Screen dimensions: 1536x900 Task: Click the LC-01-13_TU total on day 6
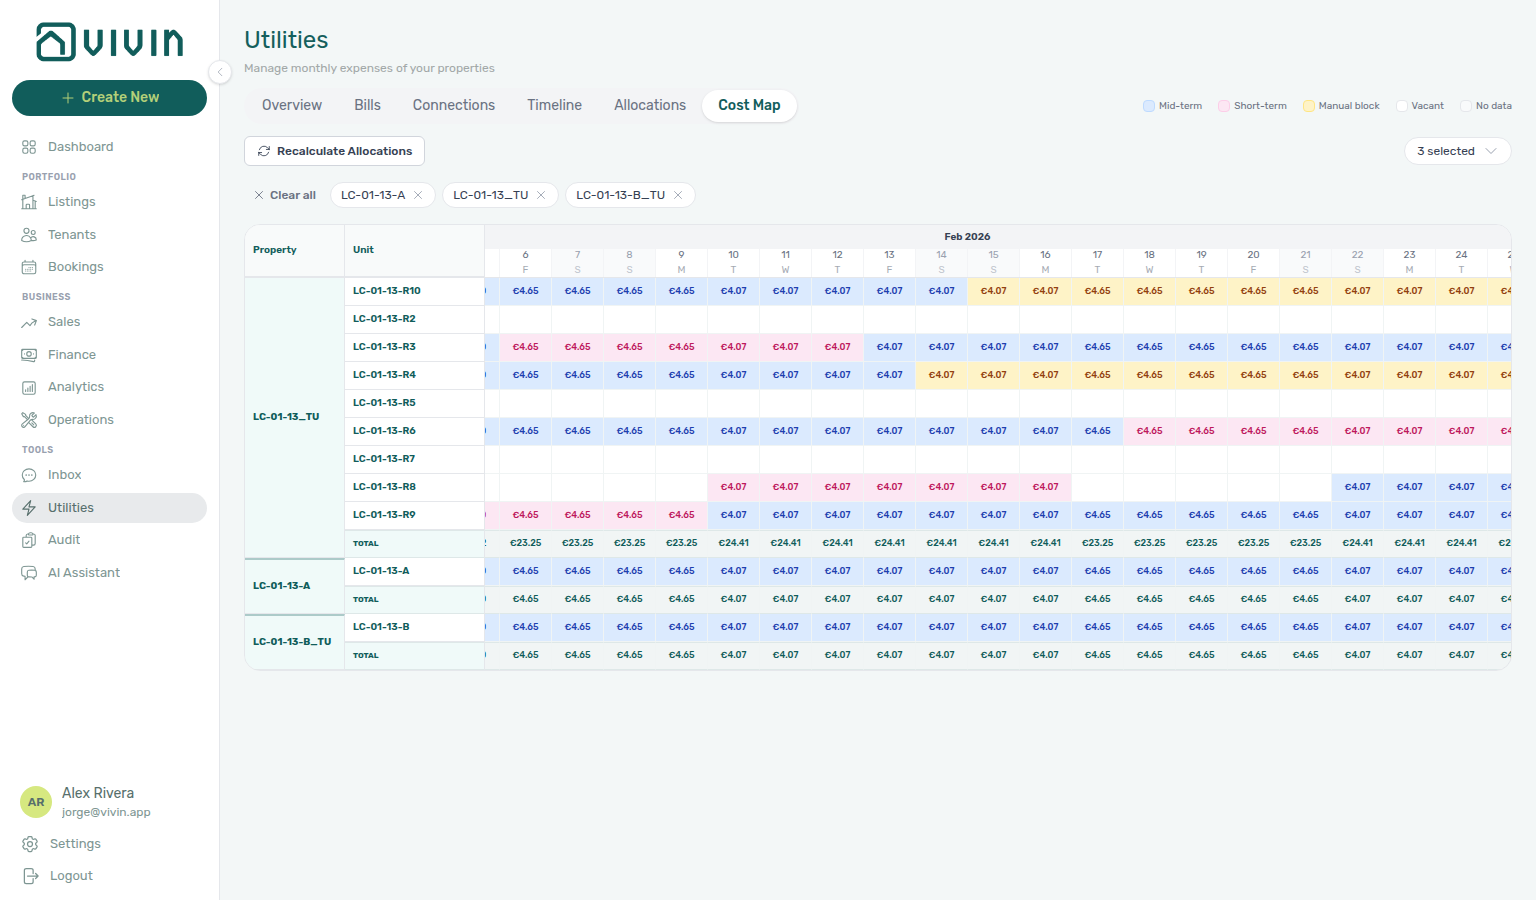[526, 543]
